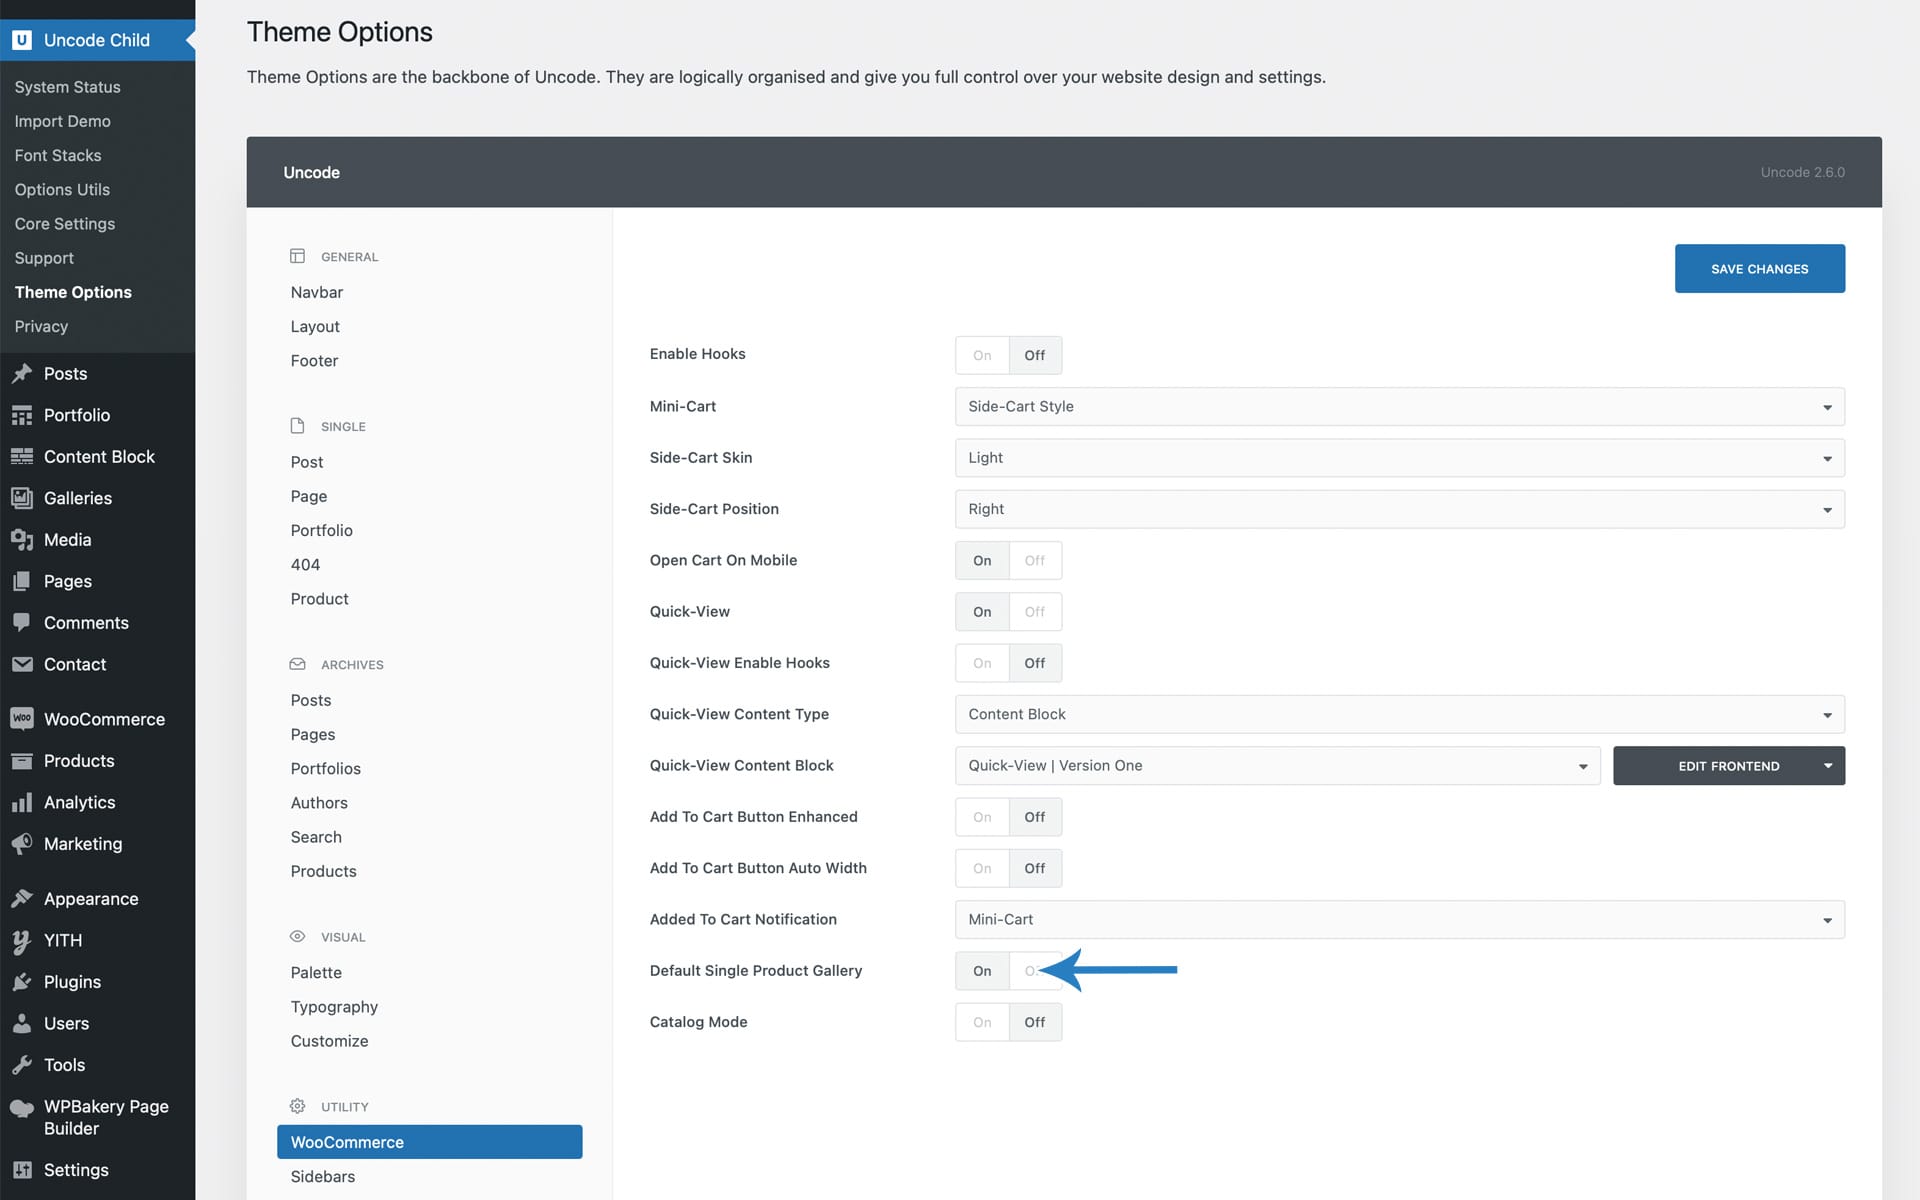
Task: Click the Save Changes button
Action: click(x=1759, y=269)
